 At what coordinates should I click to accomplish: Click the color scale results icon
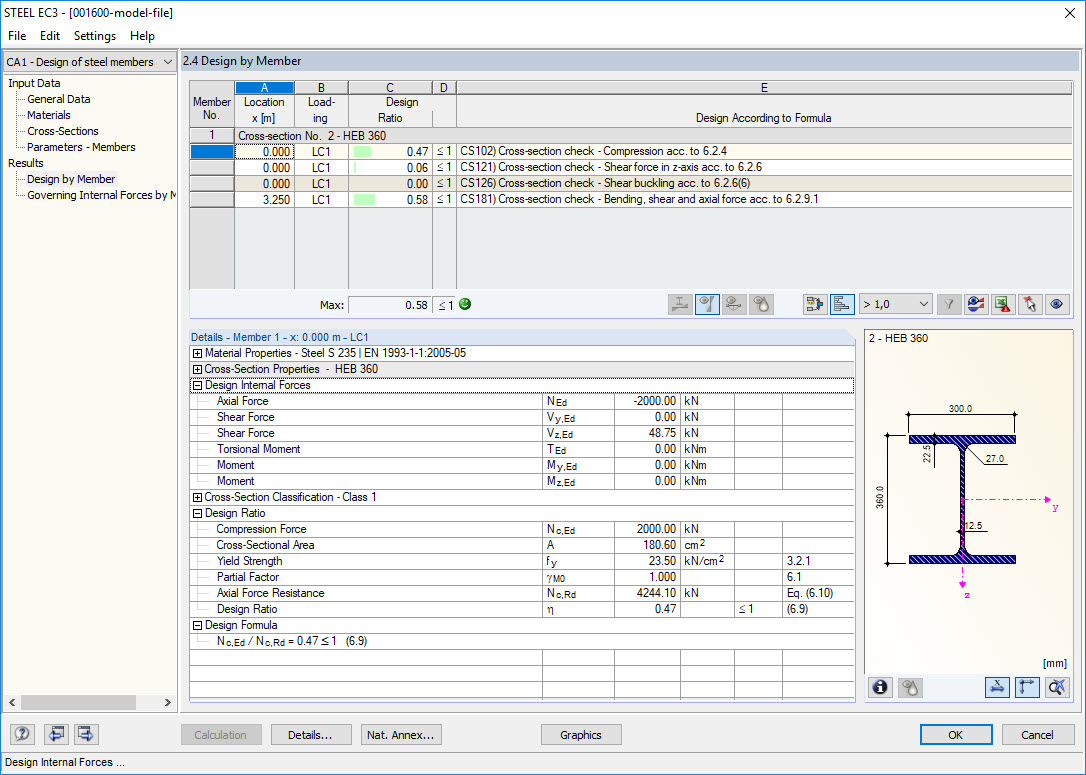[x=975, y=304]
